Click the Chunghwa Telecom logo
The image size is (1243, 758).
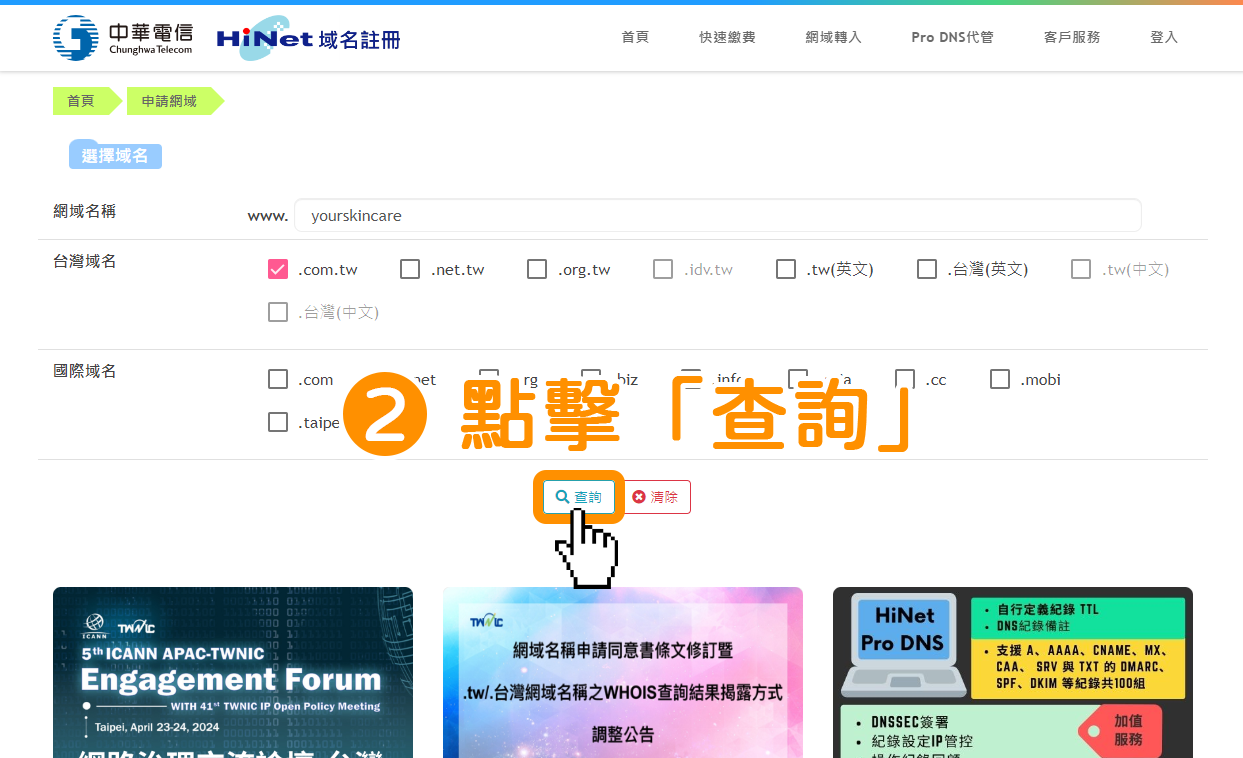pyautogui.click(x=123, y=38)
